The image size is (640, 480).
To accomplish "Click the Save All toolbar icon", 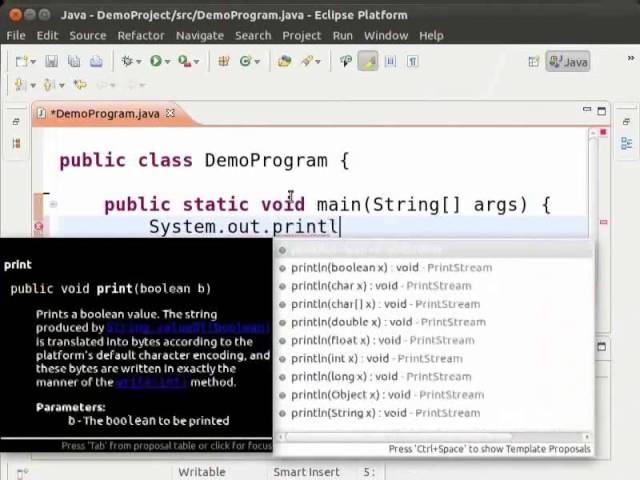I will (74, 61).
